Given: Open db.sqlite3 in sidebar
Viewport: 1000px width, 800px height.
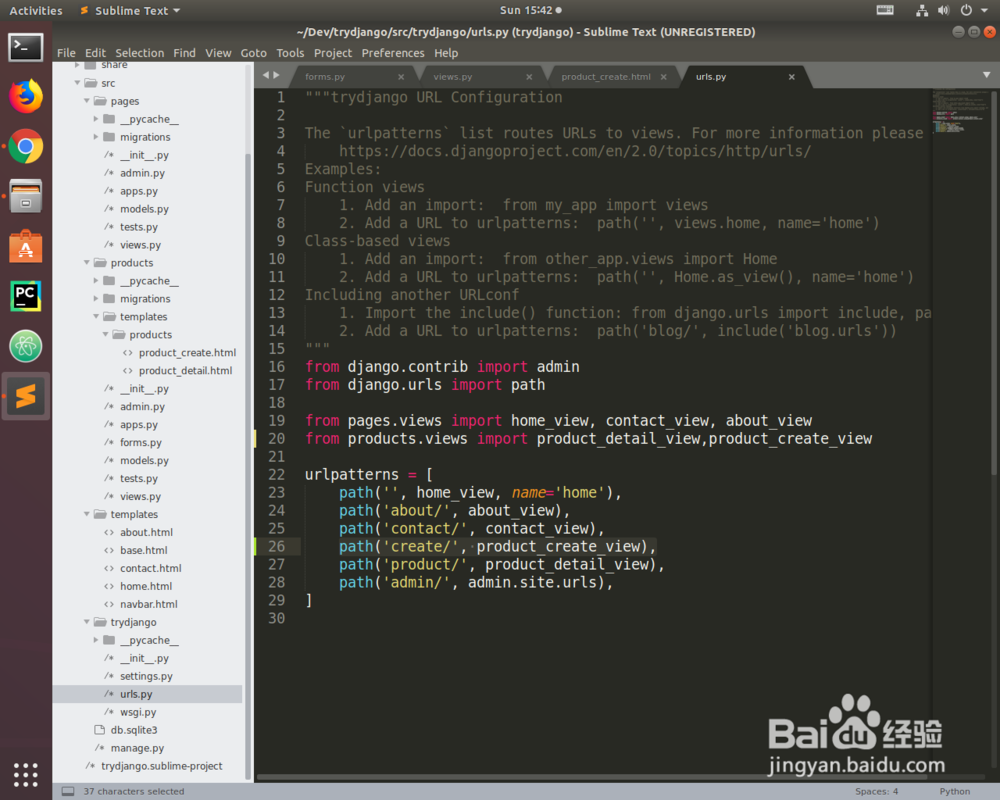Looking at the screenshot, I should 134,730.
